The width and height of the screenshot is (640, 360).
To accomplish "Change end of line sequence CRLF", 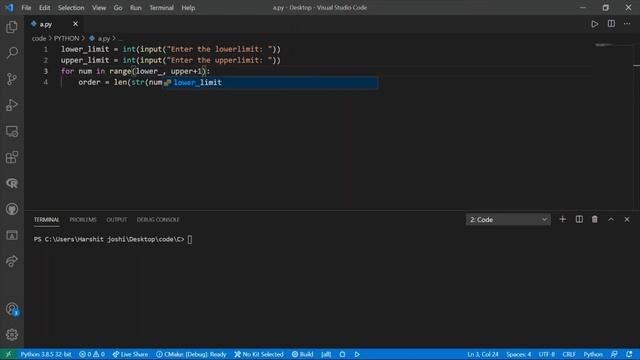I will (569, 354).
